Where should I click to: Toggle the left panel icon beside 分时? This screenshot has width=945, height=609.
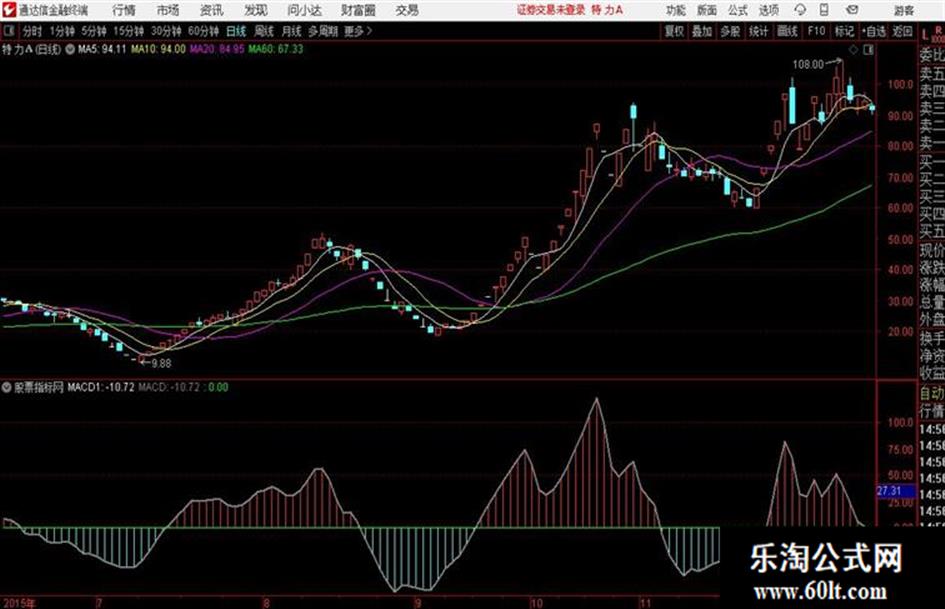tap(8, 31)
